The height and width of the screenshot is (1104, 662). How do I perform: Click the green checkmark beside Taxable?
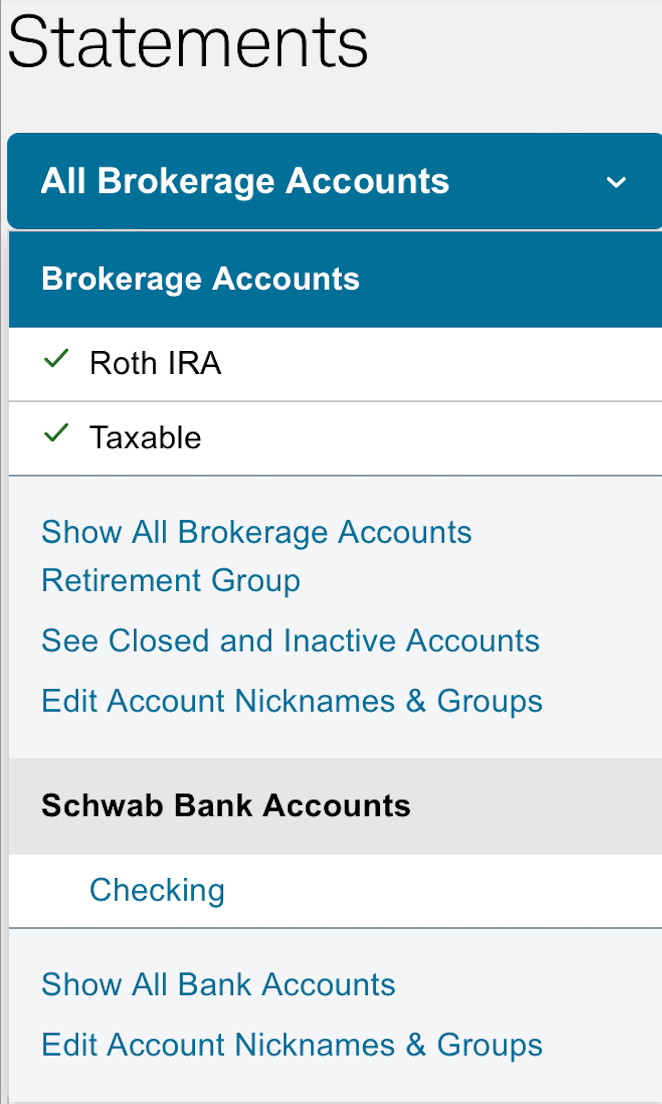pyautogui.click(x=57, y=435)
